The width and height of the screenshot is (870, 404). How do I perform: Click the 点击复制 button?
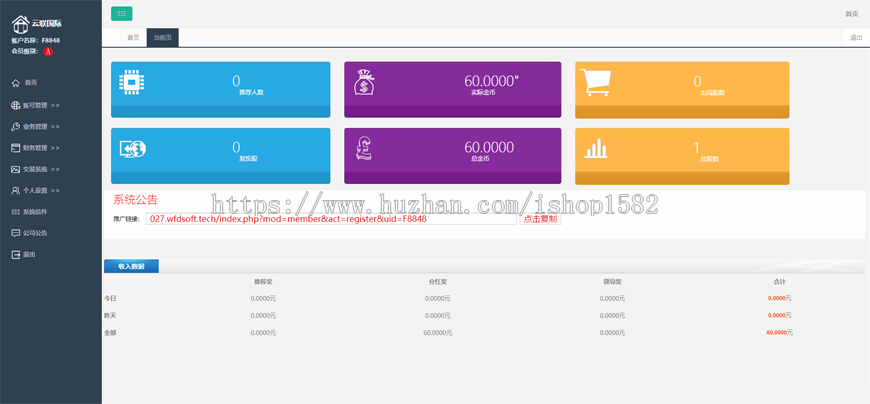tap(540, 219)
